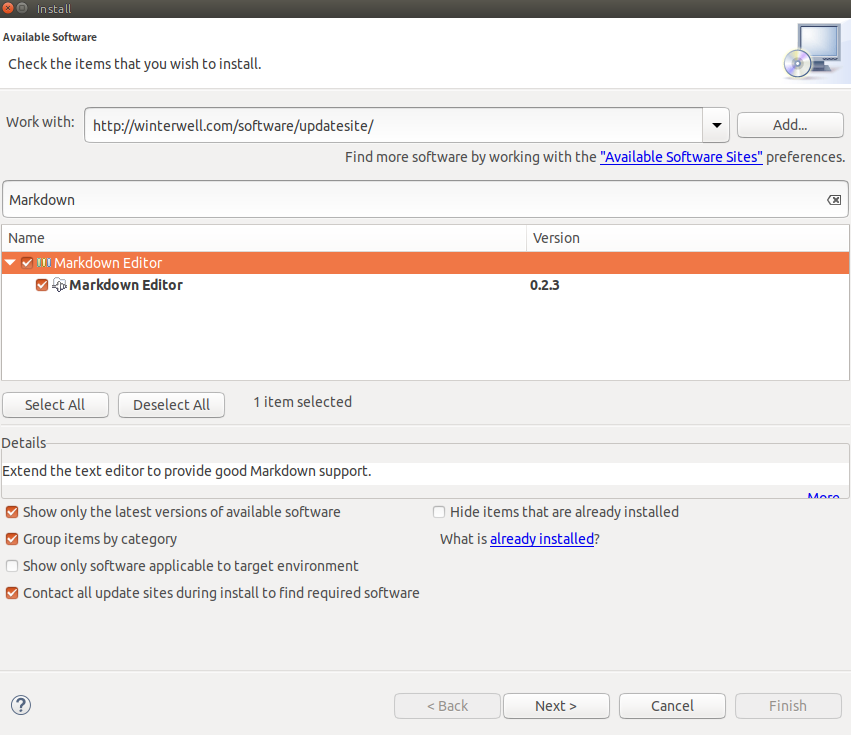Open the Available Software Sites preferences link
Viewport: 851px width, 735px height.
(x=681, y=157)
